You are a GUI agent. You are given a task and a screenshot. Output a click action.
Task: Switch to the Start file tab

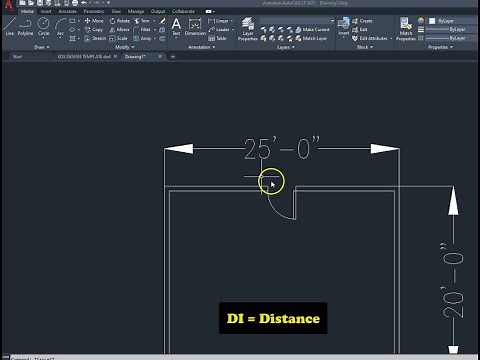tap(17, 56)
